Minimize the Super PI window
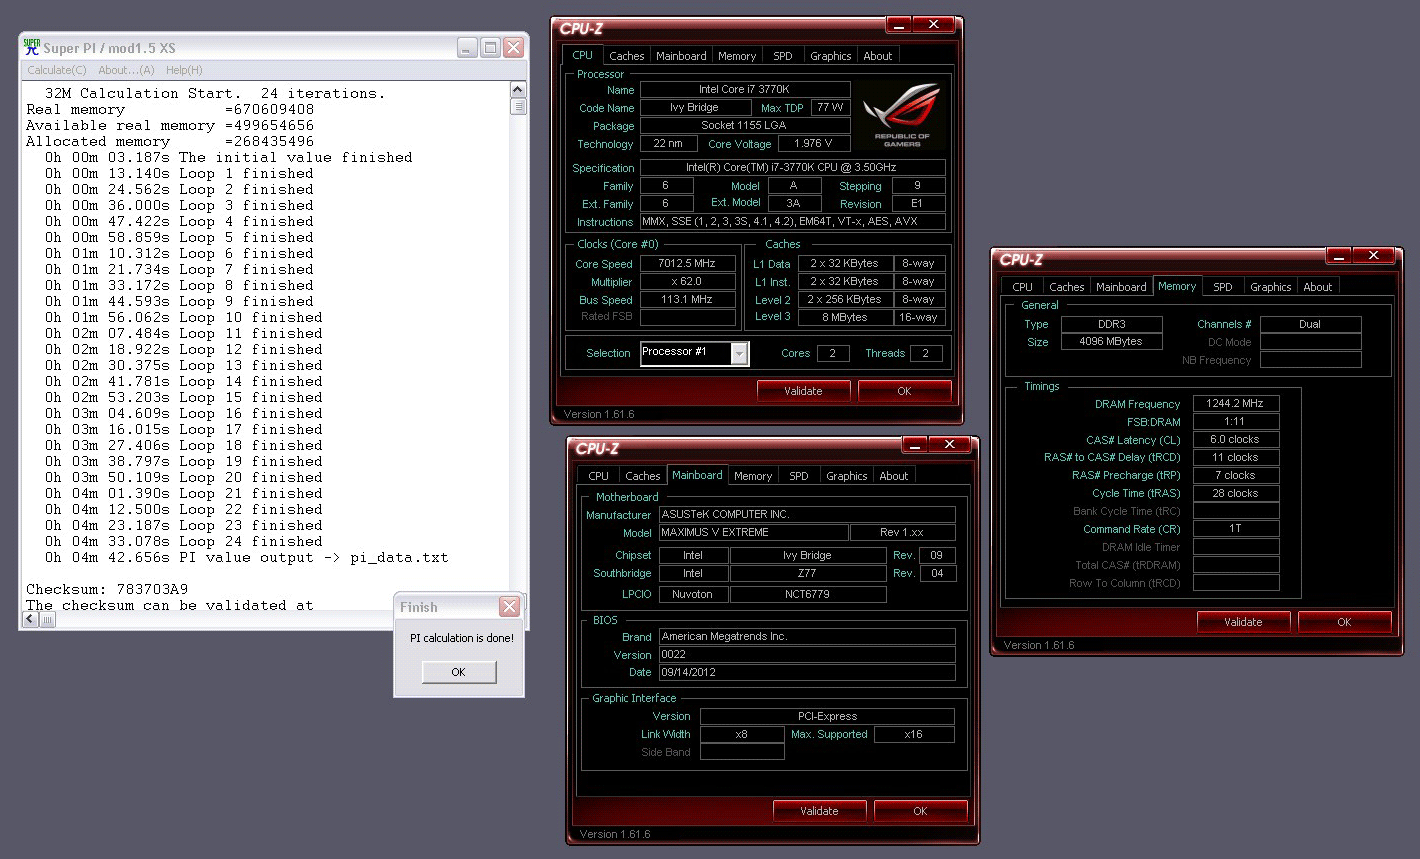The height and width of the screenshot is (859, 1420). tap(467, 47)
